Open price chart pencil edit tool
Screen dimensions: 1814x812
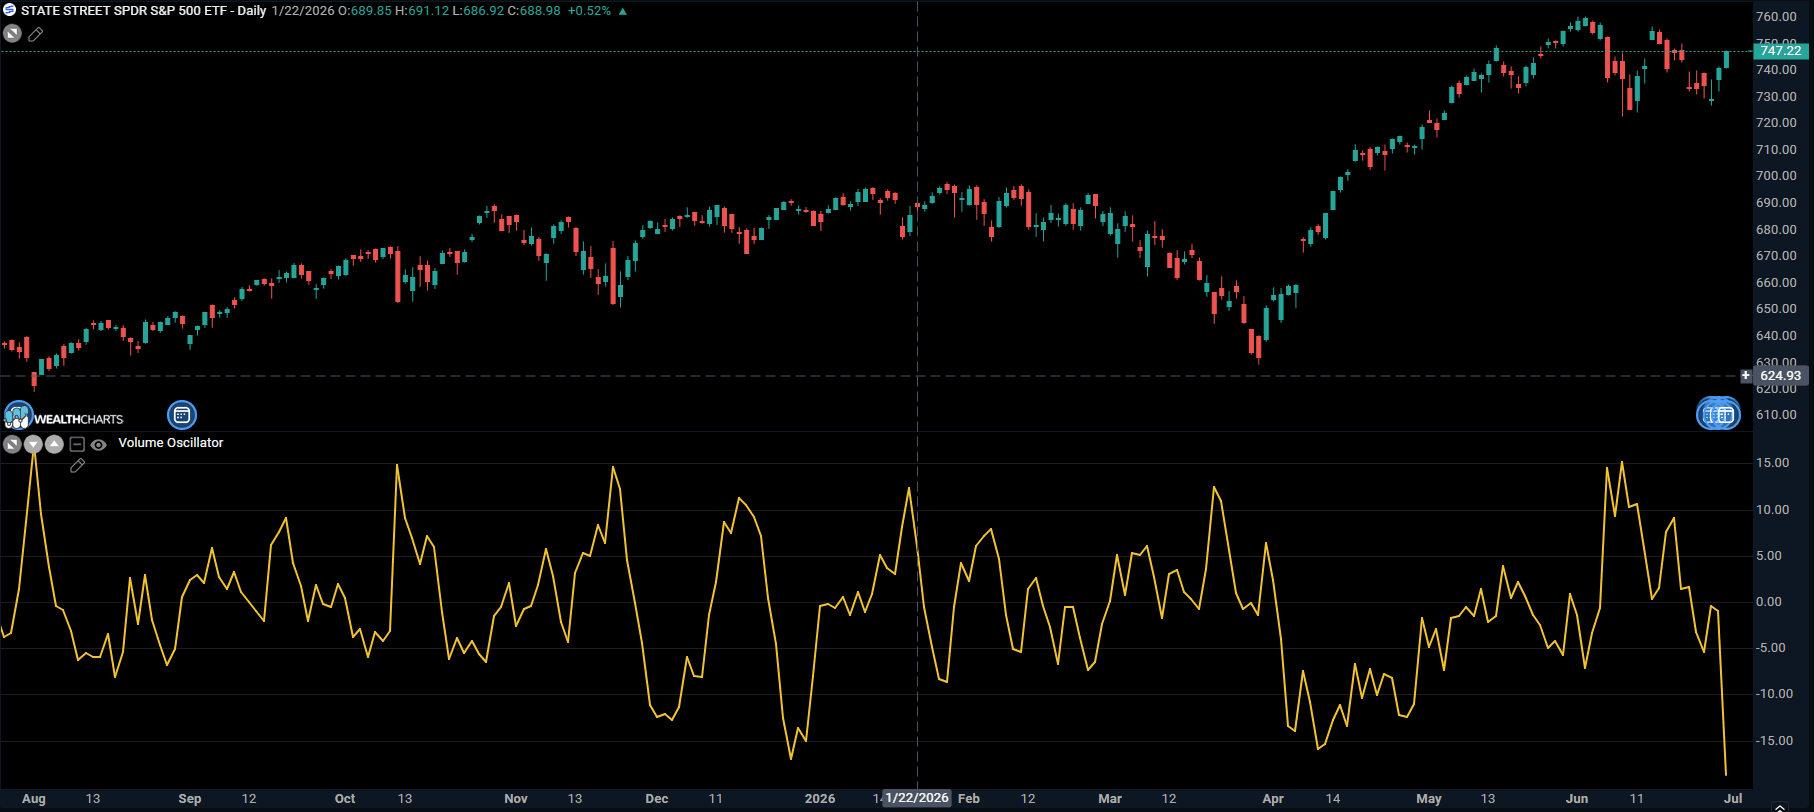pyautogui.click(x=36, y=34)
